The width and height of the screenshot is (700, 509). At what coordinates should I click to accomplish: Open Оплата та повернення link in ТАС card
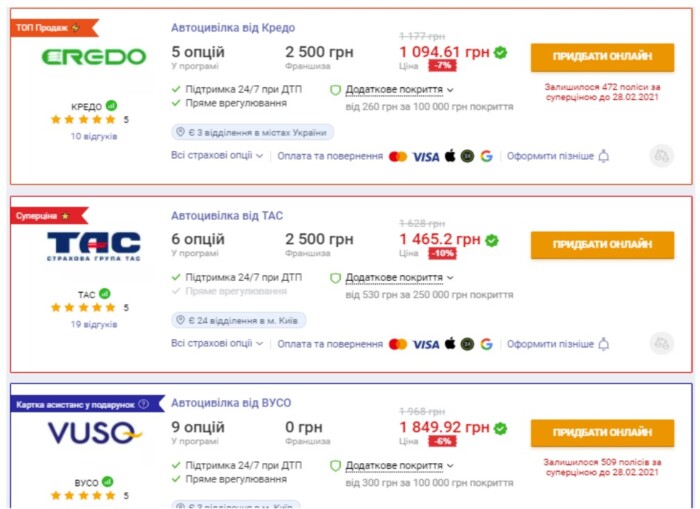pos(330,344)
